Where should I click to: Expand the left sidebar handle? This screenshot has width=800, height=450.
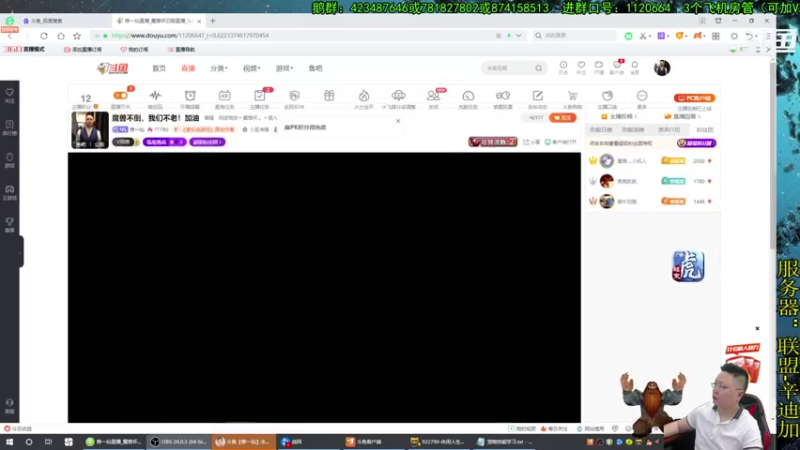[x=20, y=252]
